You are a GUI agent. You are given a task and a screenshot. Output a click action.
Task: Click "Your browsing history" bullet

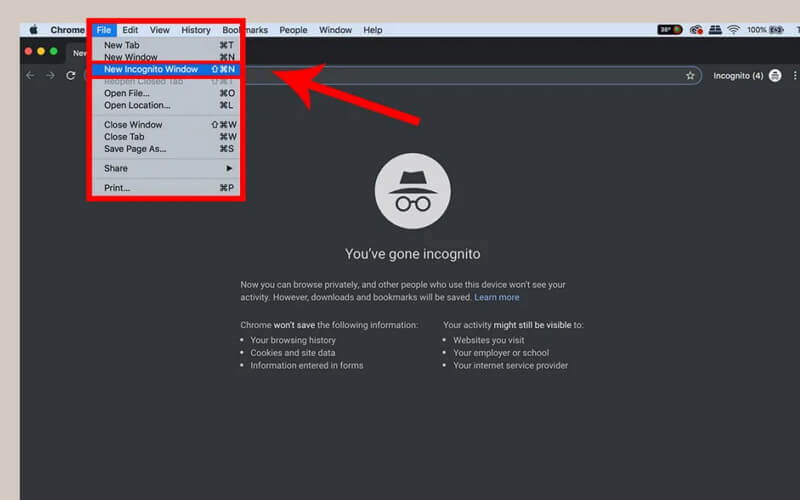click(x=293, y=340)
